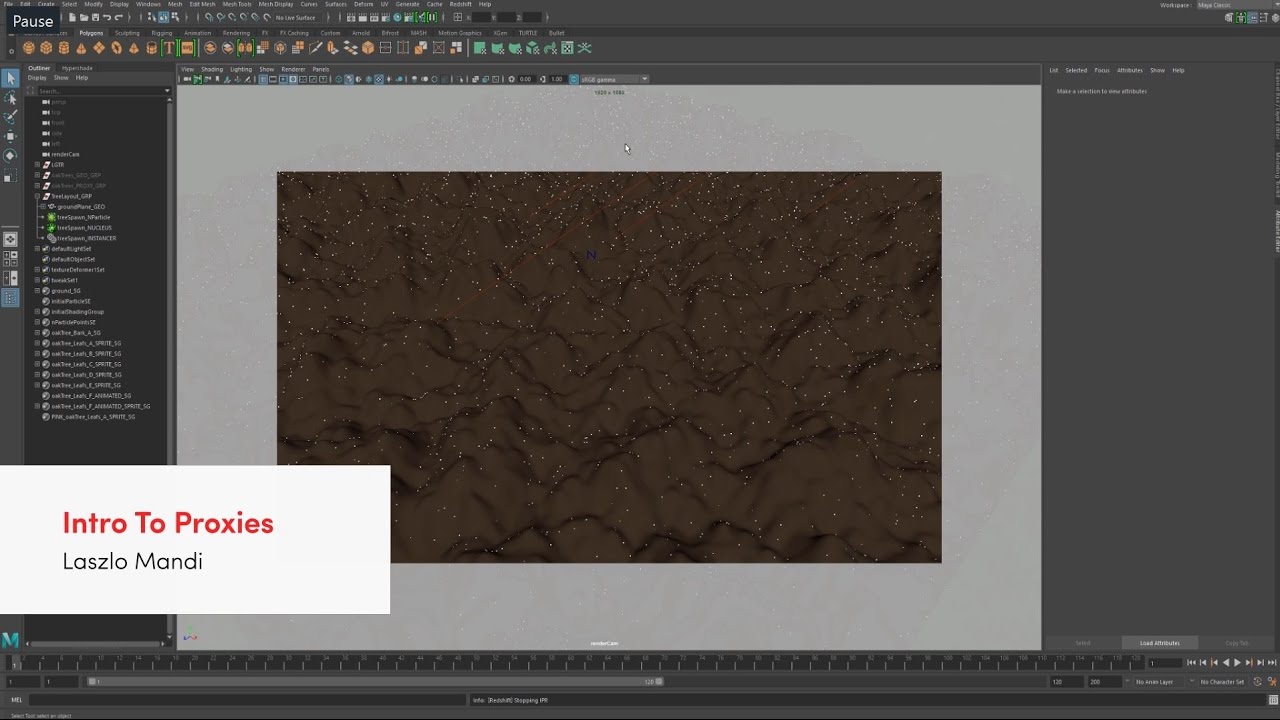The width and height of the screenshot is (1280, 720).
Task: Click the SVG shelf tool
Action: [187, 48]
